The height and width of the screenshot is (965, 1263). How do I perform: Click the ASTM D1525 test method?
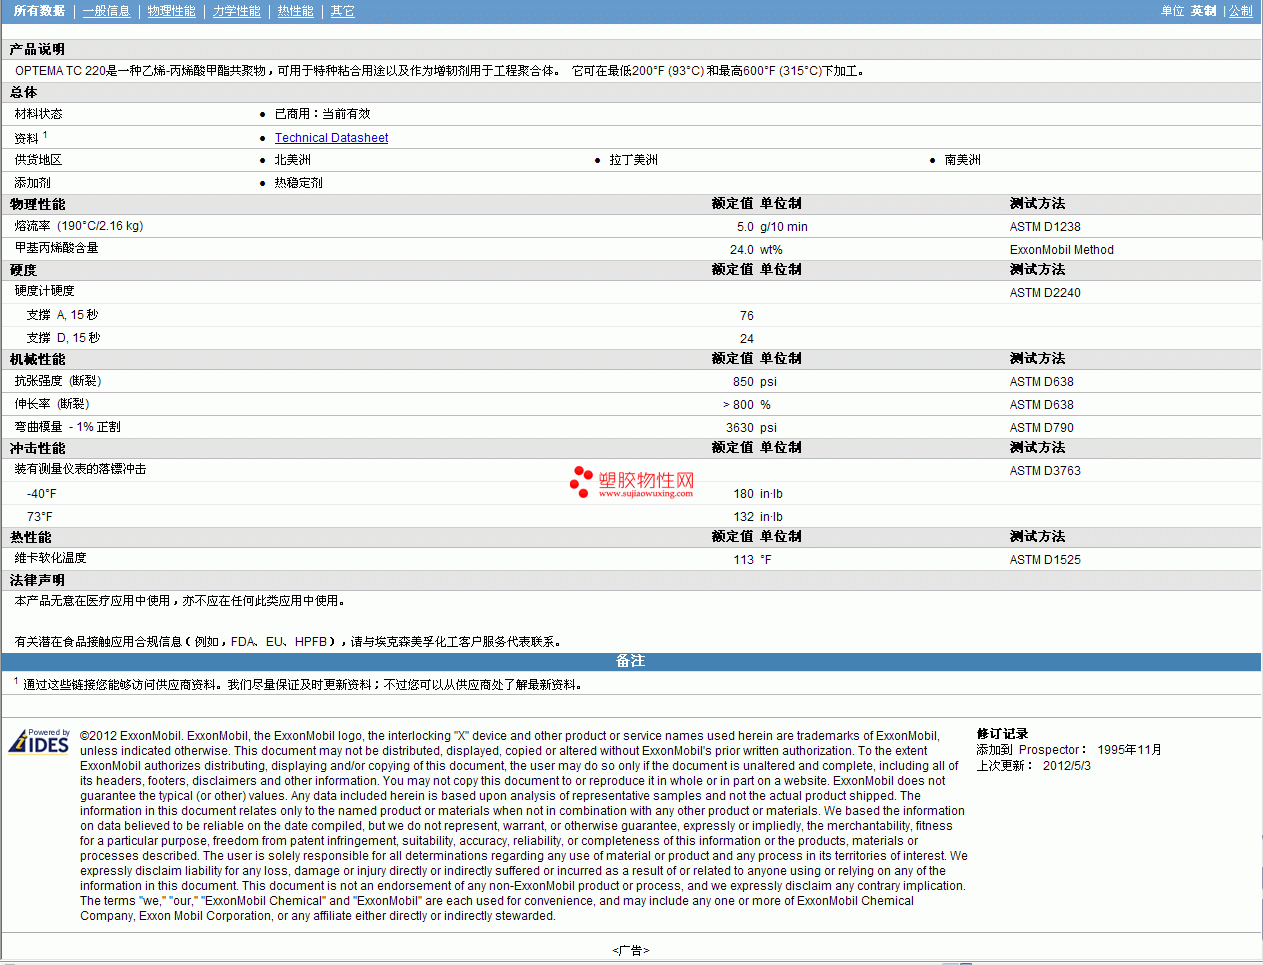1045,560
